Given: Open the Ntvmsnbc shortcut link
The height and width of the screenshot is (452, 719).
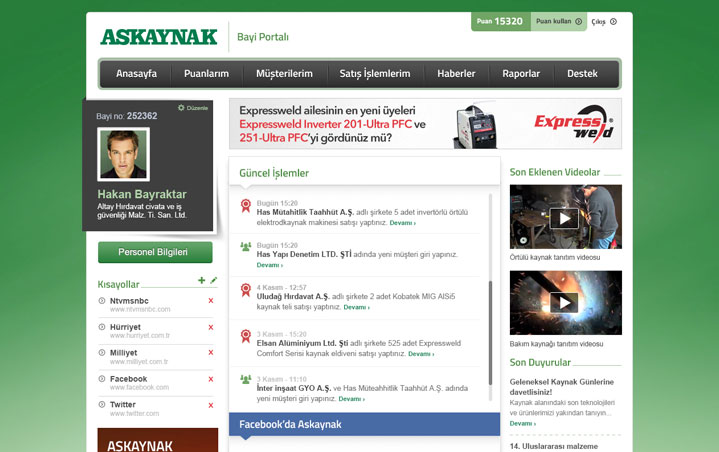Looking at the screenshot, I should (129, 301).
